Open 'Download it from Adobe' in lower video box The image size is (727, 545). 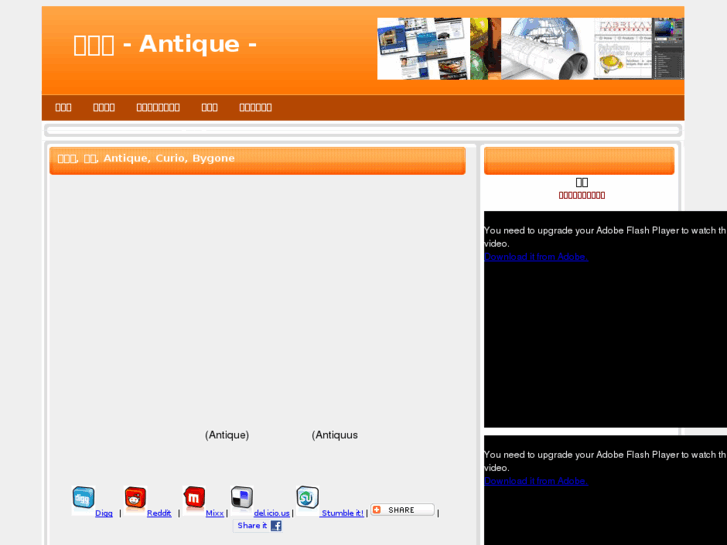536,481
